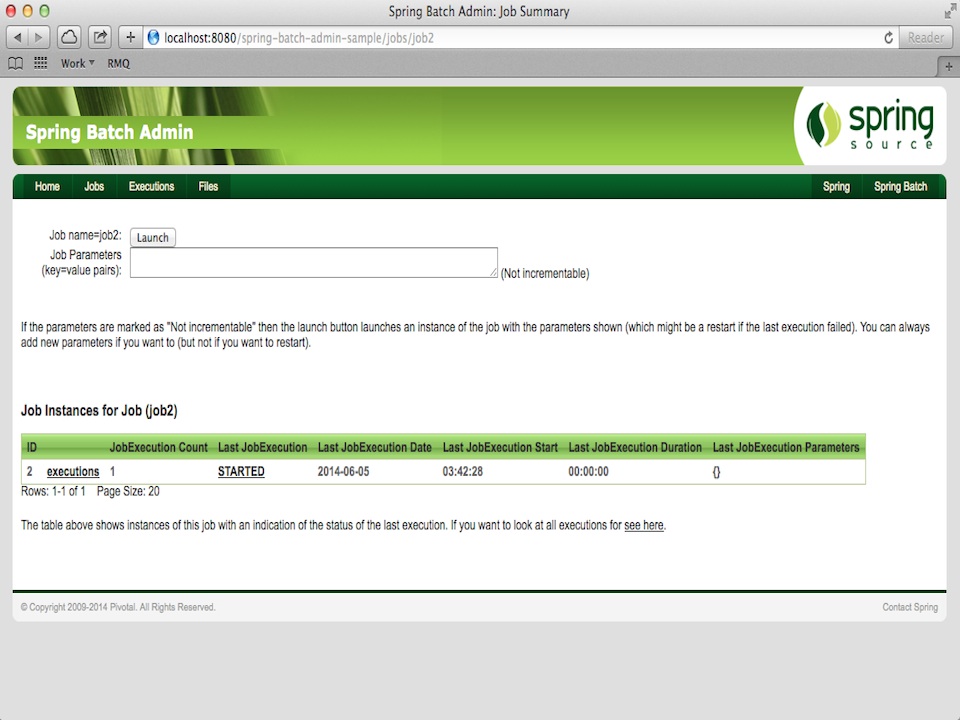Open the Files navigation item

click(x=208, y=187)
